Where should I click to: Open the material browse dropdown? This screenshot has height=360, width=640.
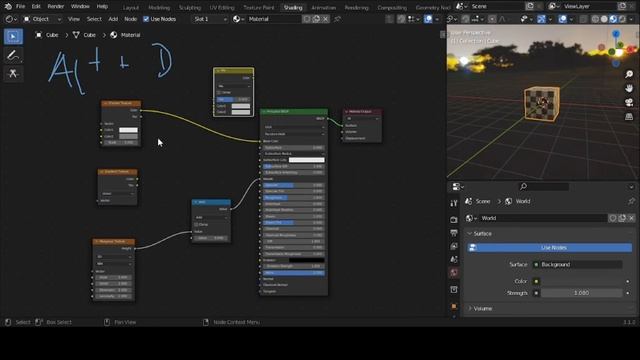click(x=238, y=19)
